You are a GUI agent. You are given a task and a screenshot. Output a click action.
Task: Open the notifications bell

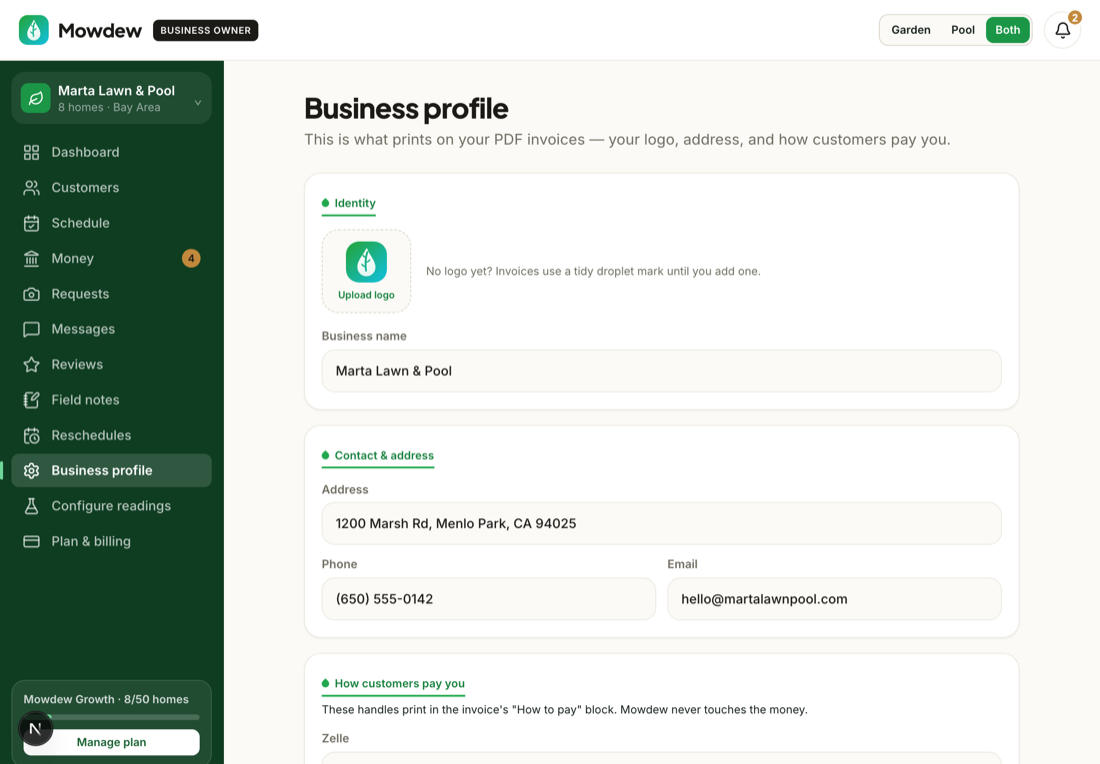pos(1062,30)
